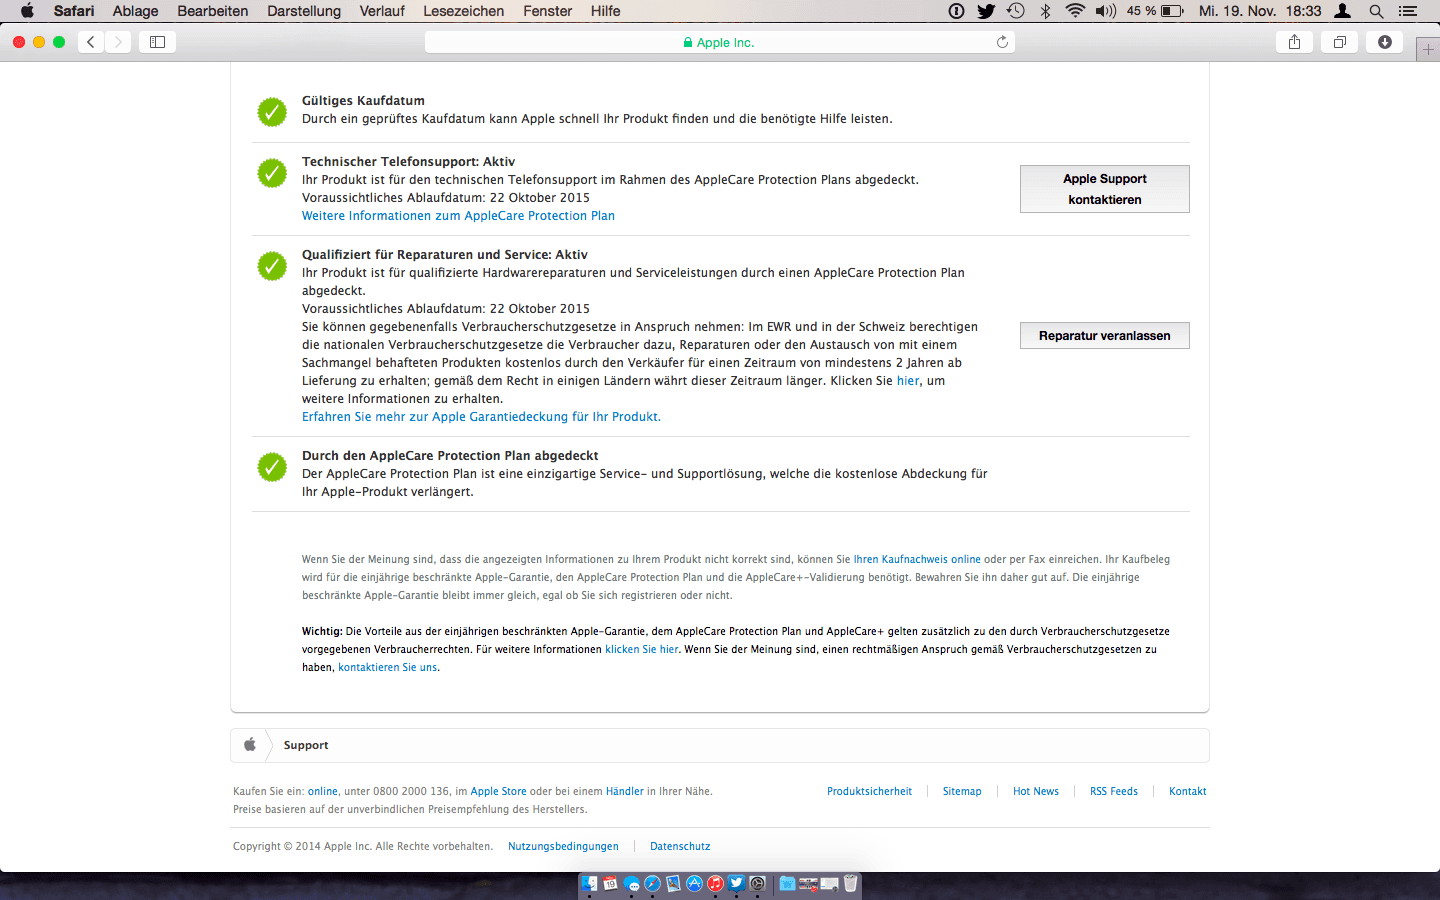Viewport: 1440px width, 900px height.
Task: Open Kontakt footer link
Action: click(x=1188, y=792)
